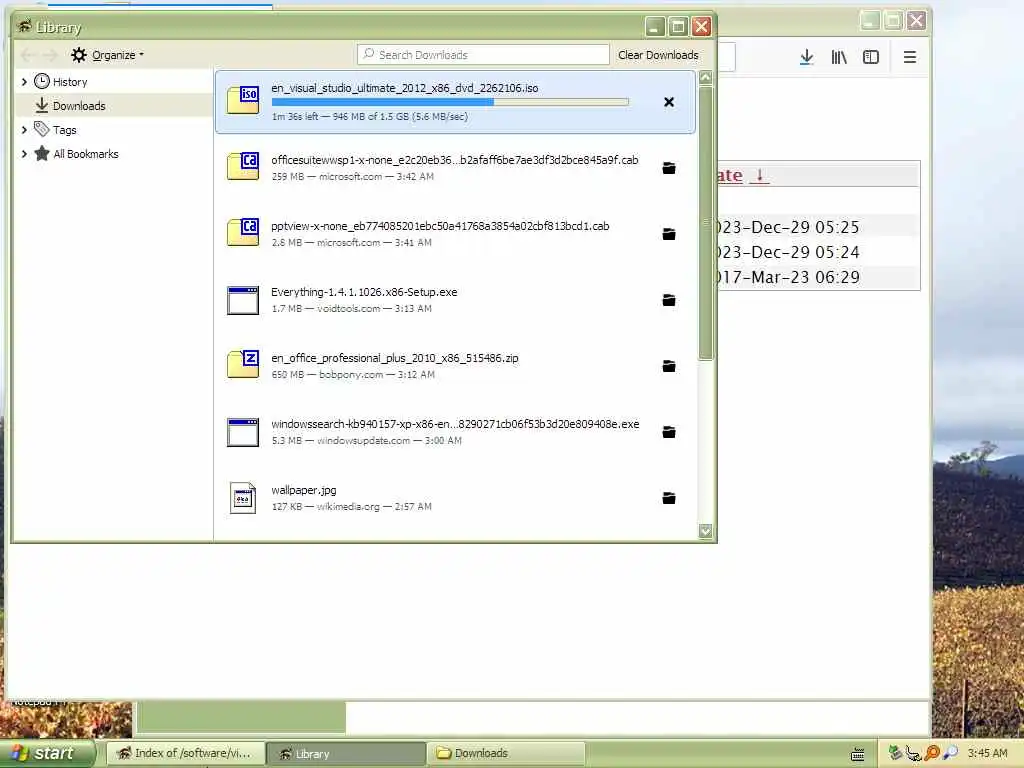Go forward in Library window

click(50, 55)
